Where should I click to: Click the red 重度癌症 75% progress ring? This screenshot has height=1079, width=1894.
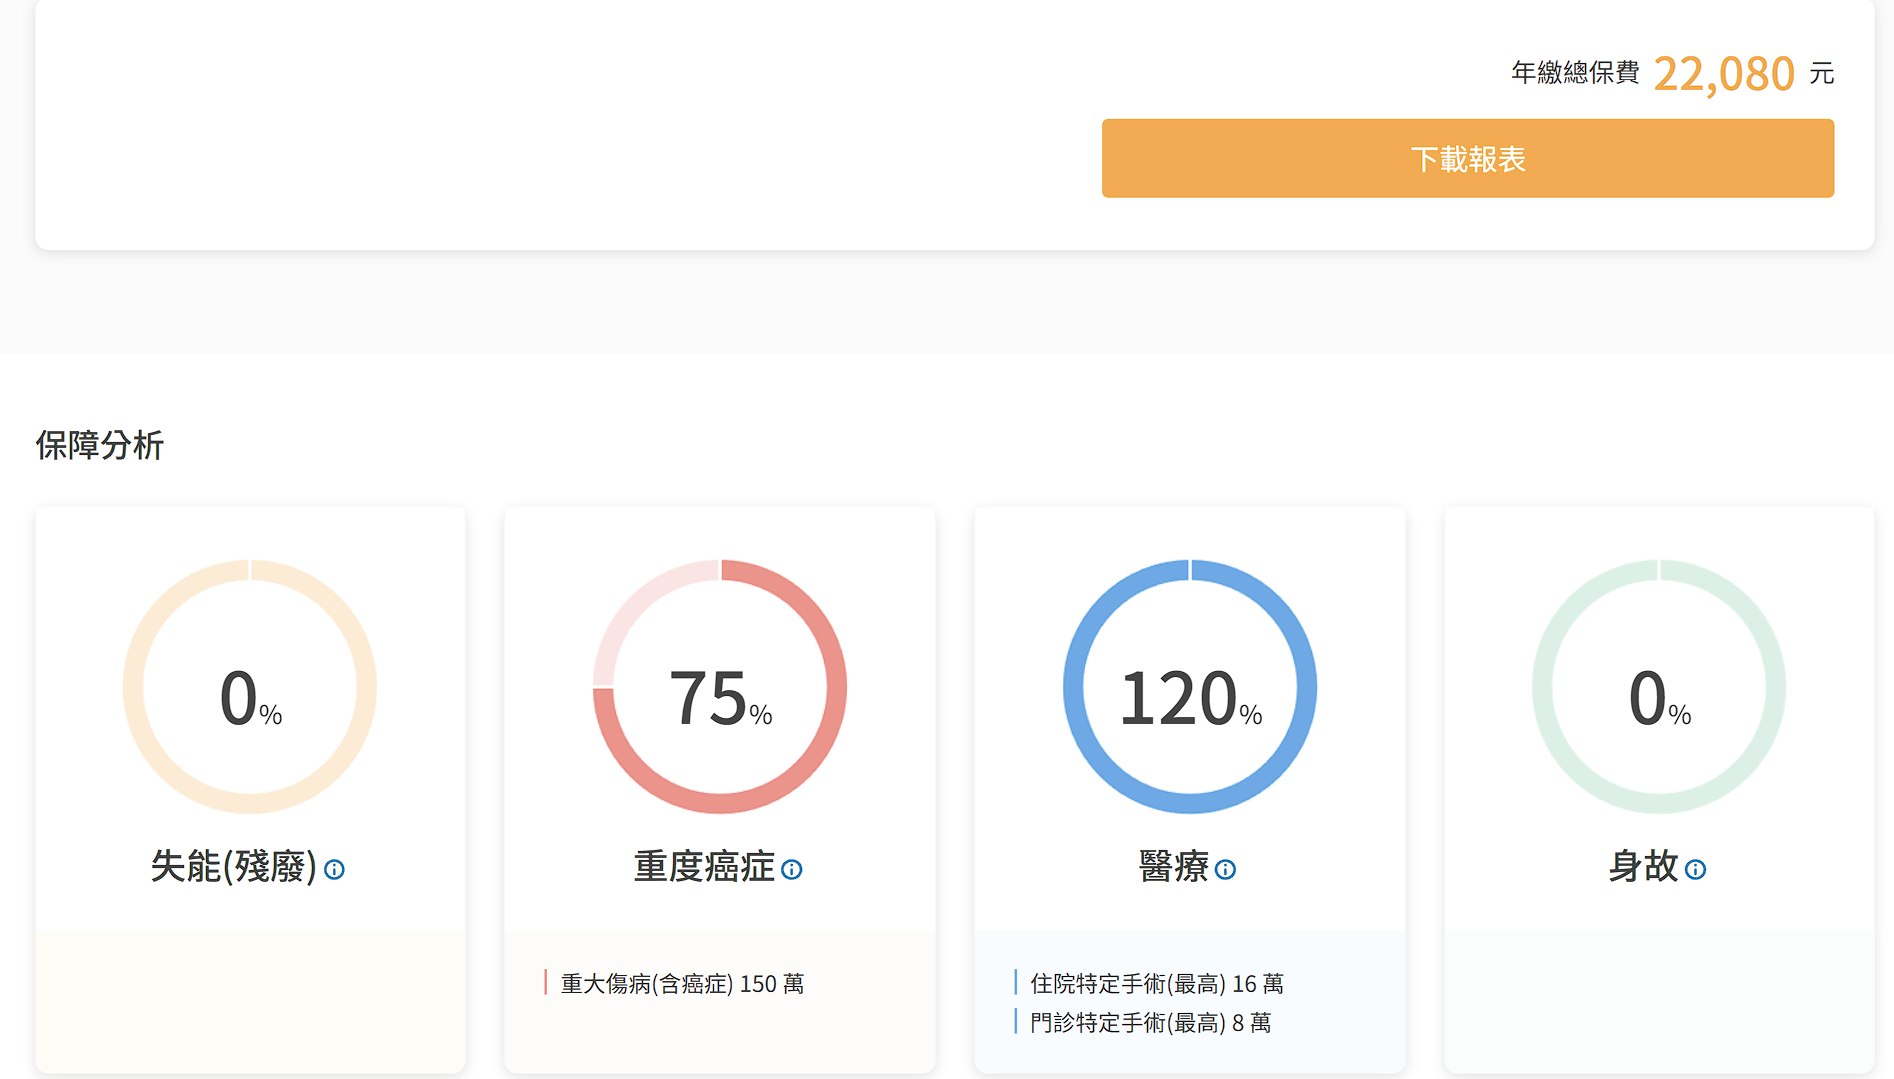click(x=836, y=687)
